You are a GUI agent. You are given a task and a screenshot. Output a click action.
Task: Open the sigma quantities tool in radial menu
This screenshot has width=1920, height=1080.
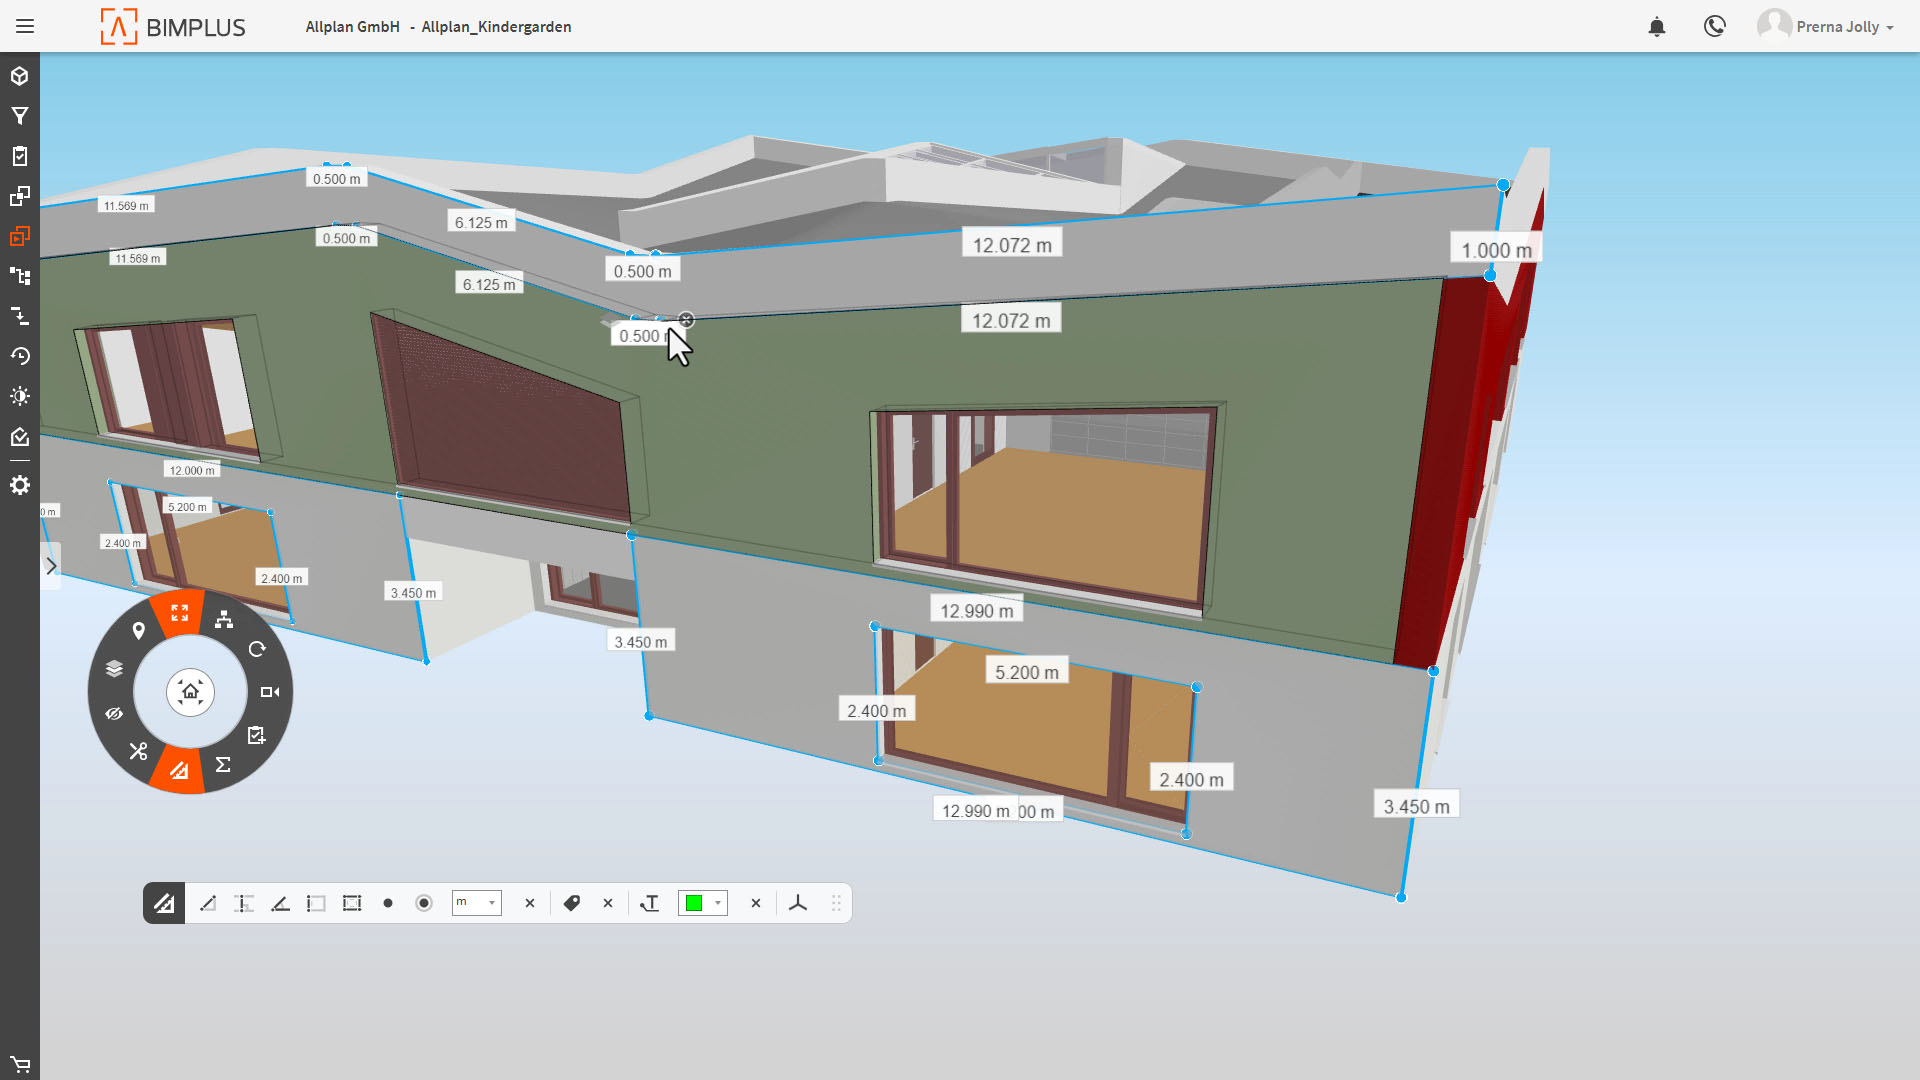tap(223, 765)
